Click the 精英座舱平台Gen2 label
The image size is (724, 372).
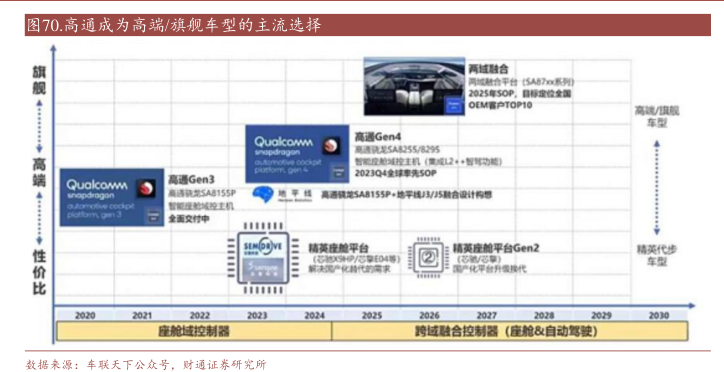pos(496,248)
